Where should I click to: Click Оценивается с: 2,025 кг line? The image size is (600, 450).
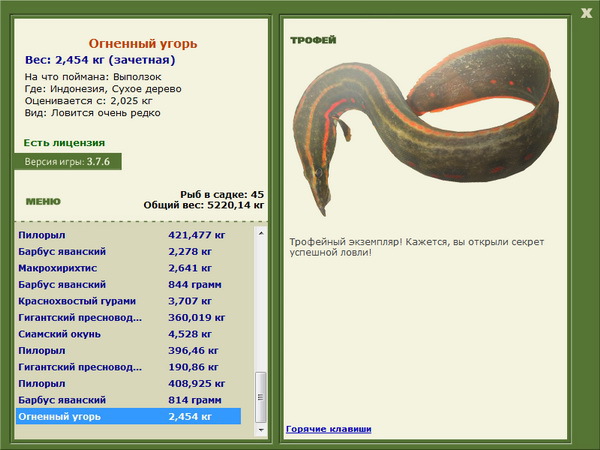point(88,101)
